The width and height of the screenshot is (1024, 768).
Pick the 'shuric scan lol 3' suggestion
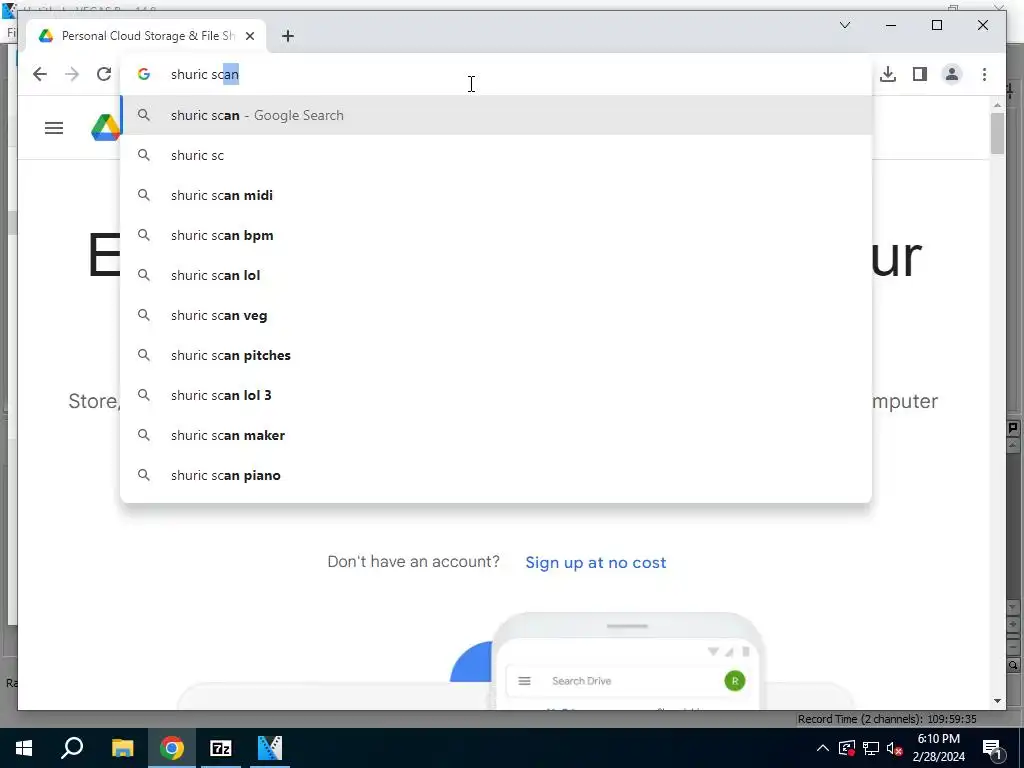[496, 395]
